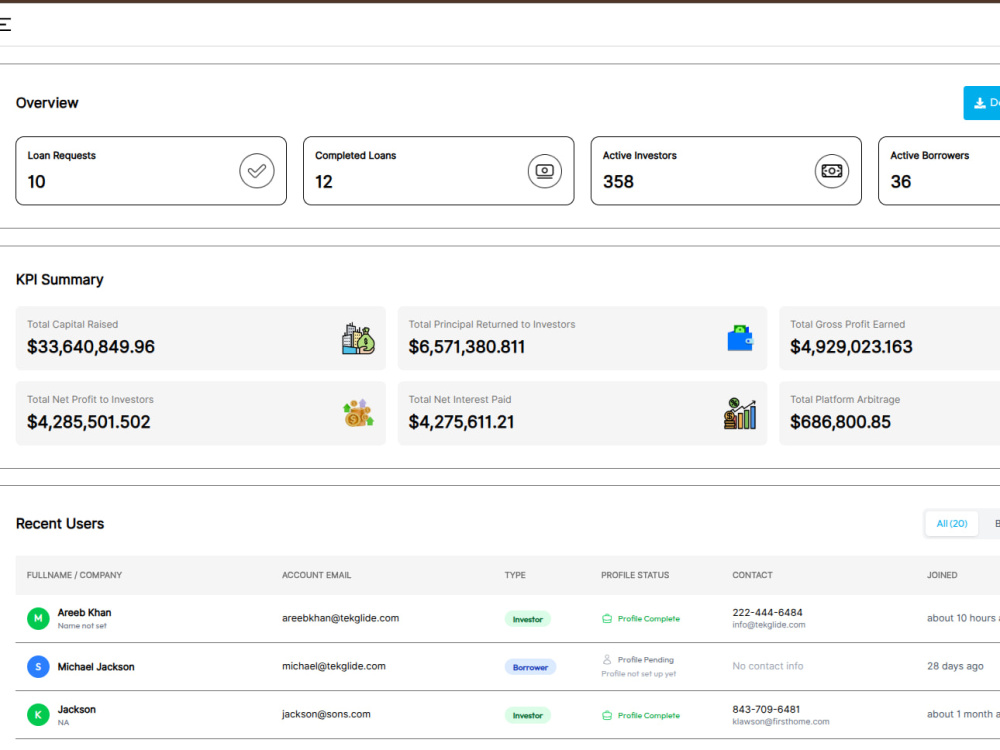
Task: Click the $4,929,023.163 gross profit value
Action: [x=851, y=347]
